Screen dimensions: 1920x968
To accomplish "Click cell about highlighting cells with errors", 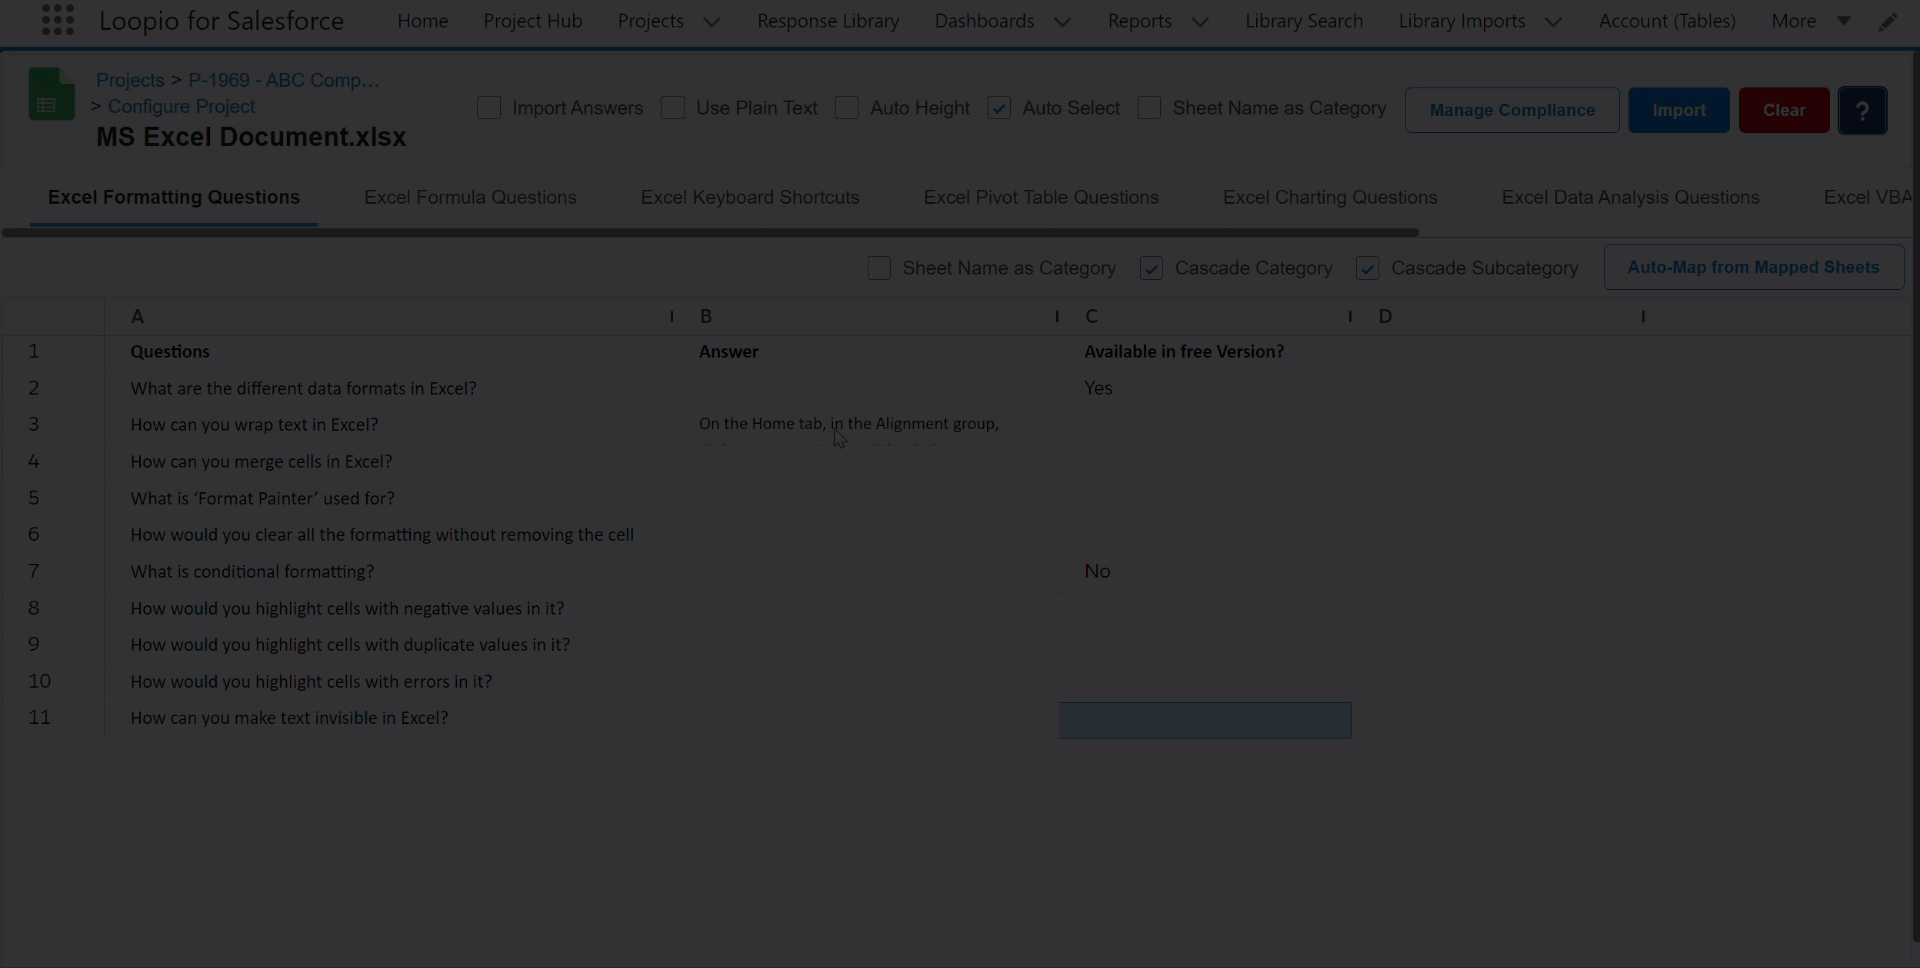I will pyautogui.click(x=390, y=681).
